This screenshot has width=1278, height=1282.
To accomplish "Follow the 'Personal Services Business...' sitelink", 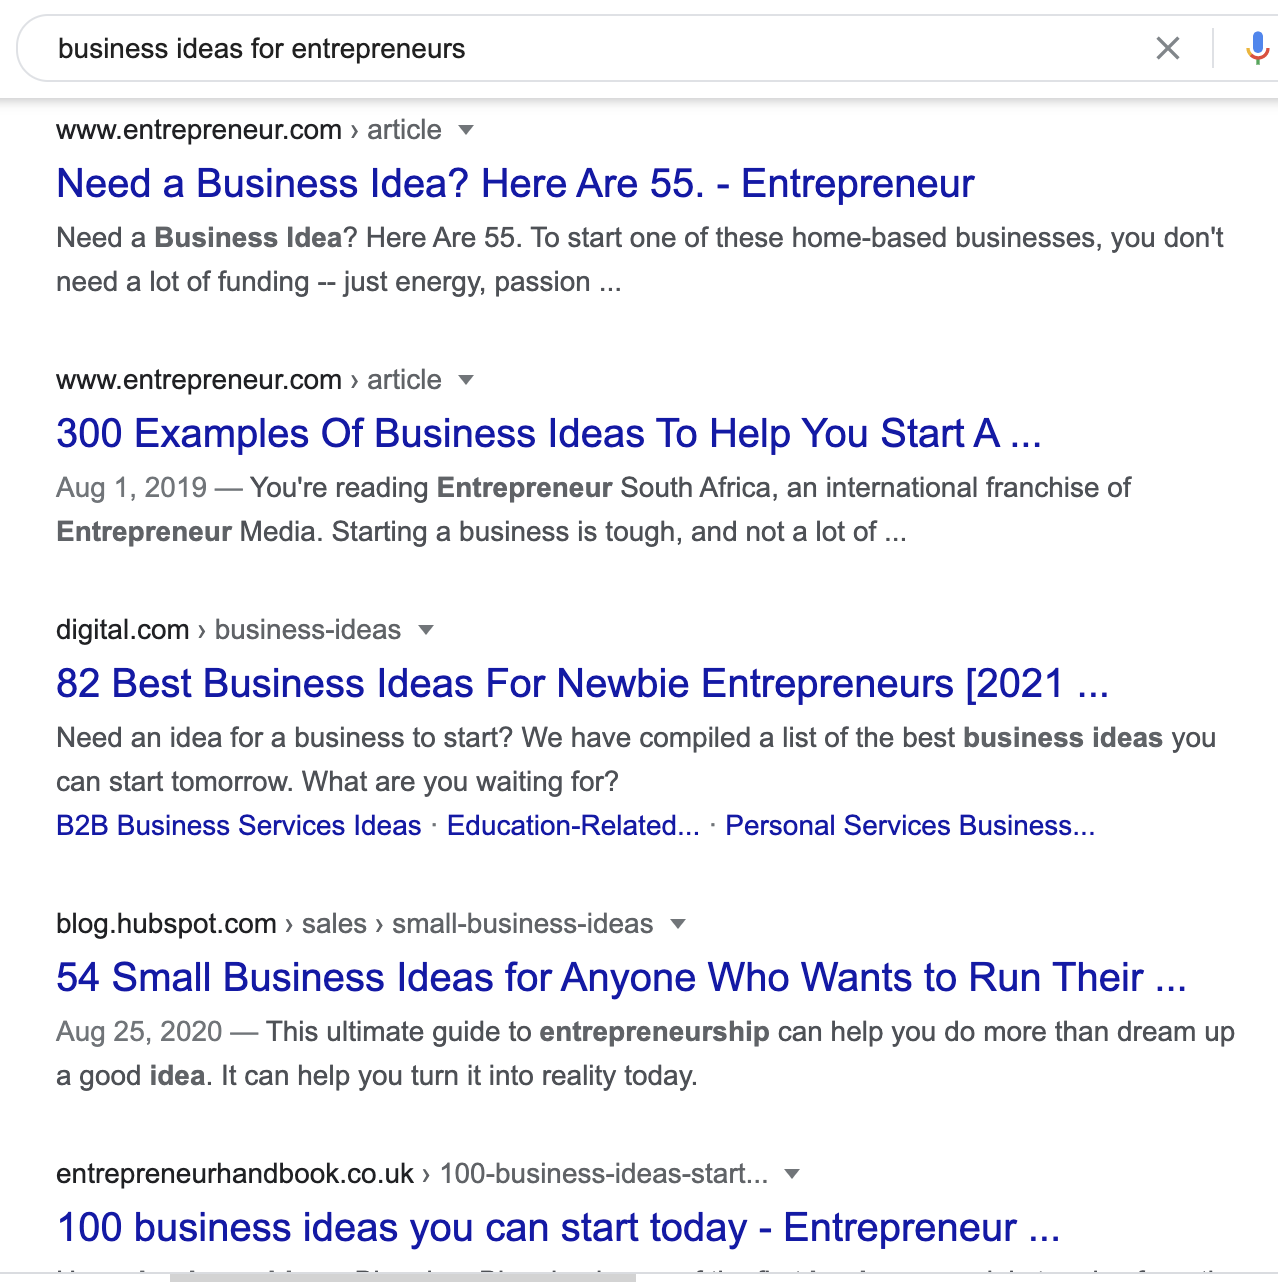I will coord(910,826).
